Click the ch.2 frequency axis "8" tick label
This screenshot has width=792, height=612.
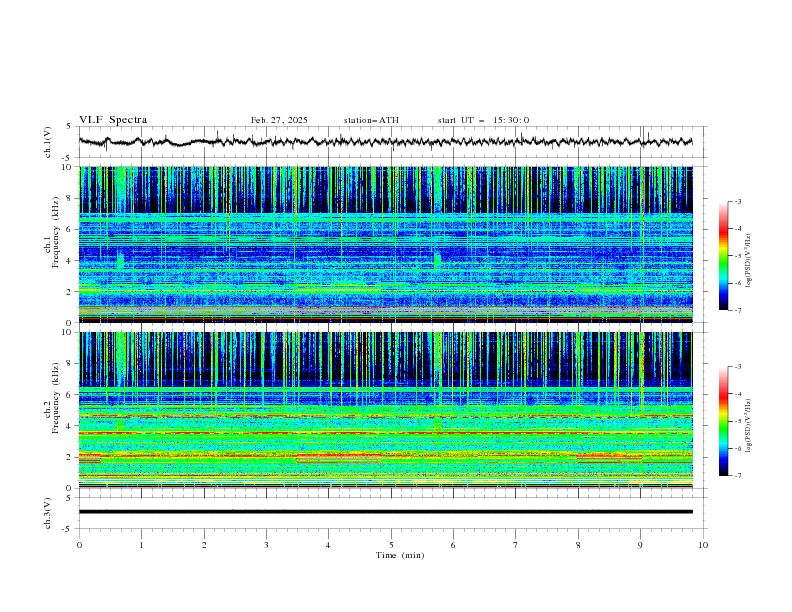(70, 364)
